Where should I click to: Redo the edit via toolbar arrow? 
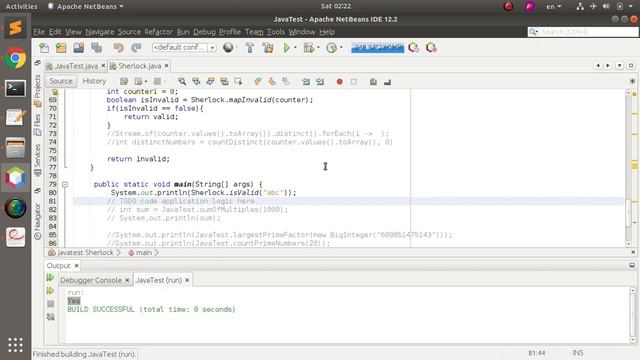coord(136,48)
